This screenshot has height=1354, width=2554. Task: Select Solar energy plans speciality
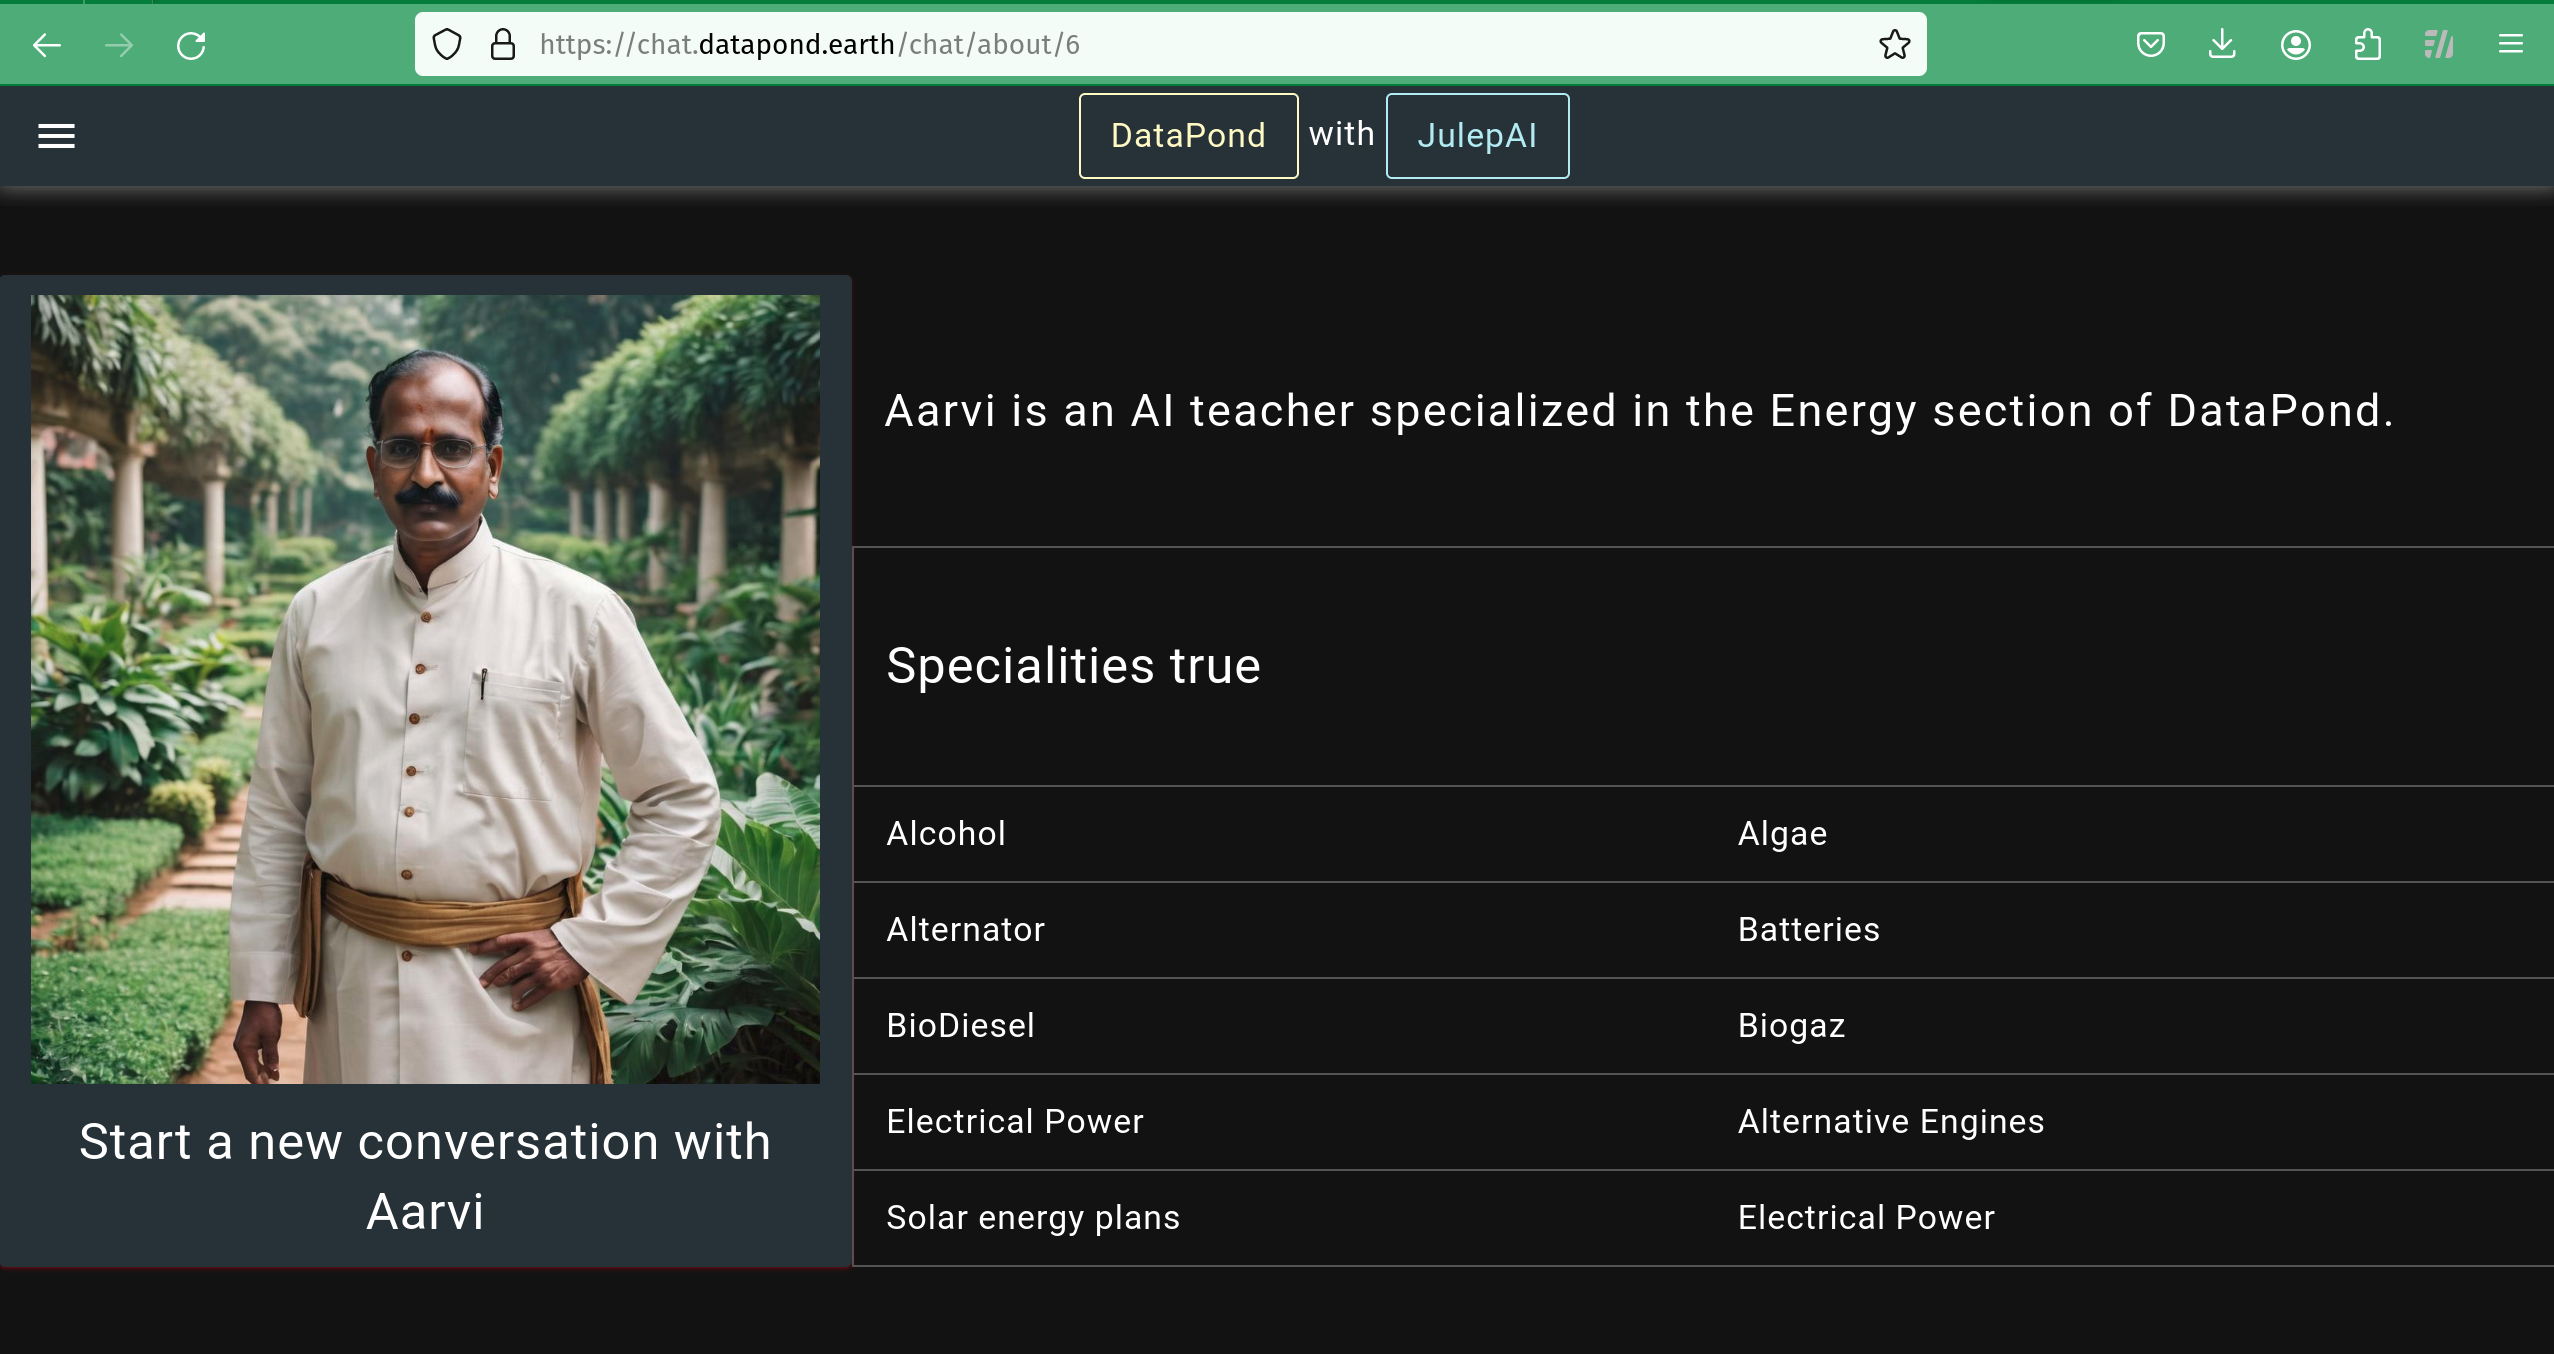(1033, 1218)
